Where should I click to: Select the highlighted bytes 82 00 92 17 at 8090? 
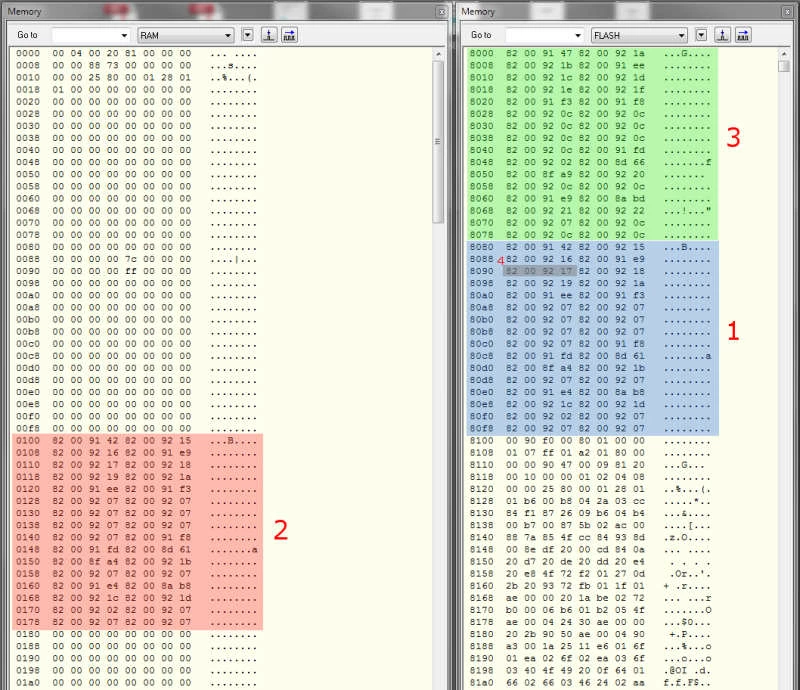point(539,271)
